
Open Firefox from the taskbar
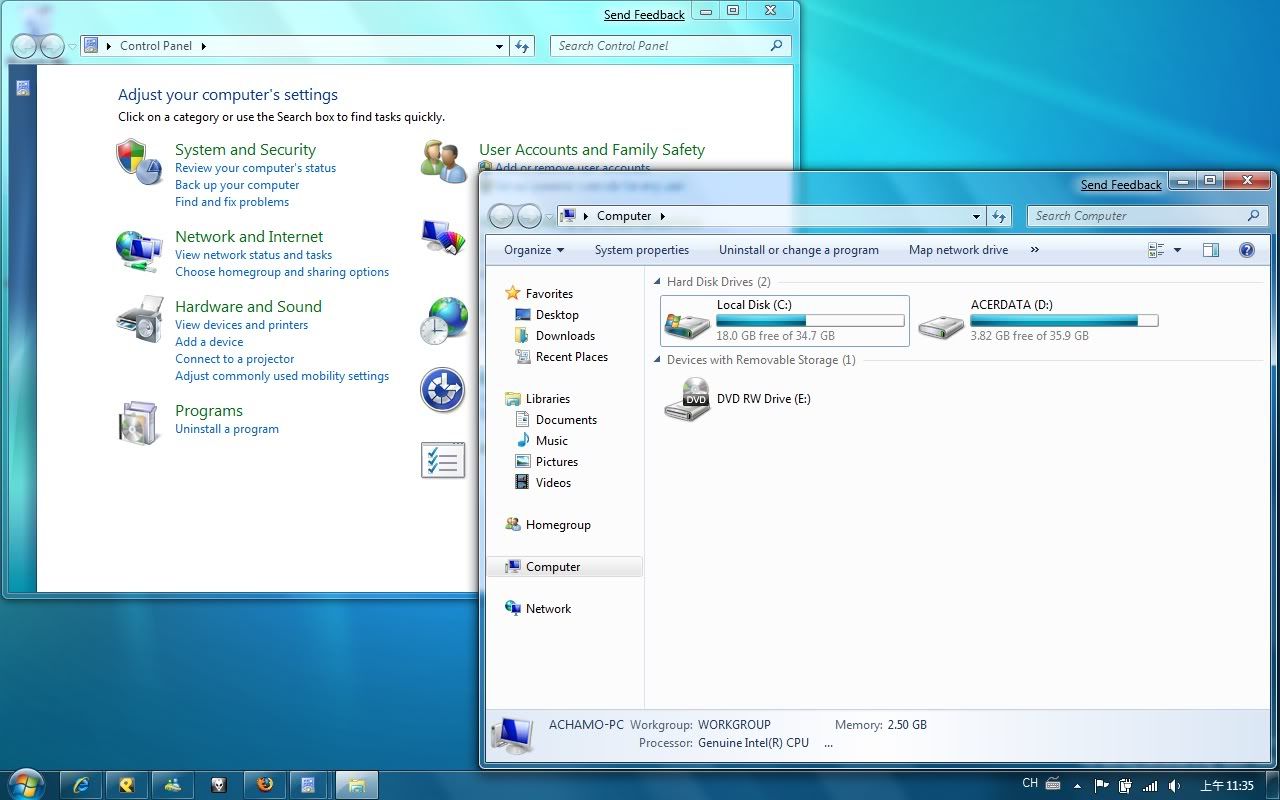(264, 784)
